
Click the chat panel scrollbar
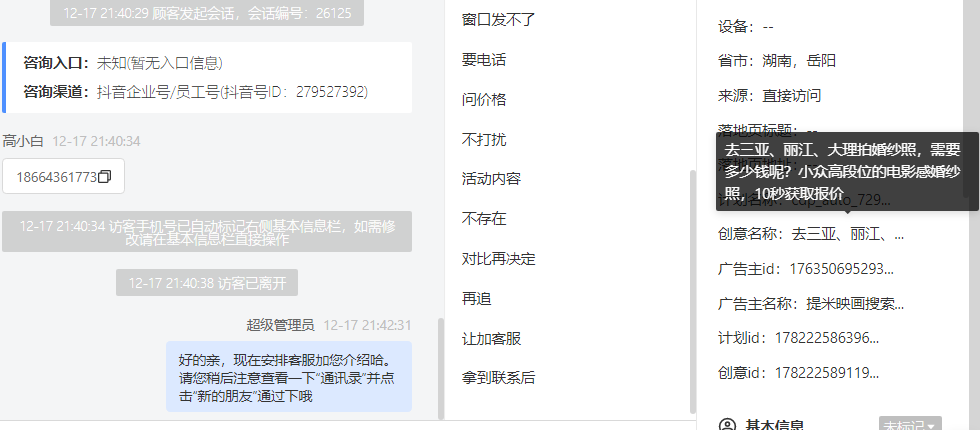[441, 369]
